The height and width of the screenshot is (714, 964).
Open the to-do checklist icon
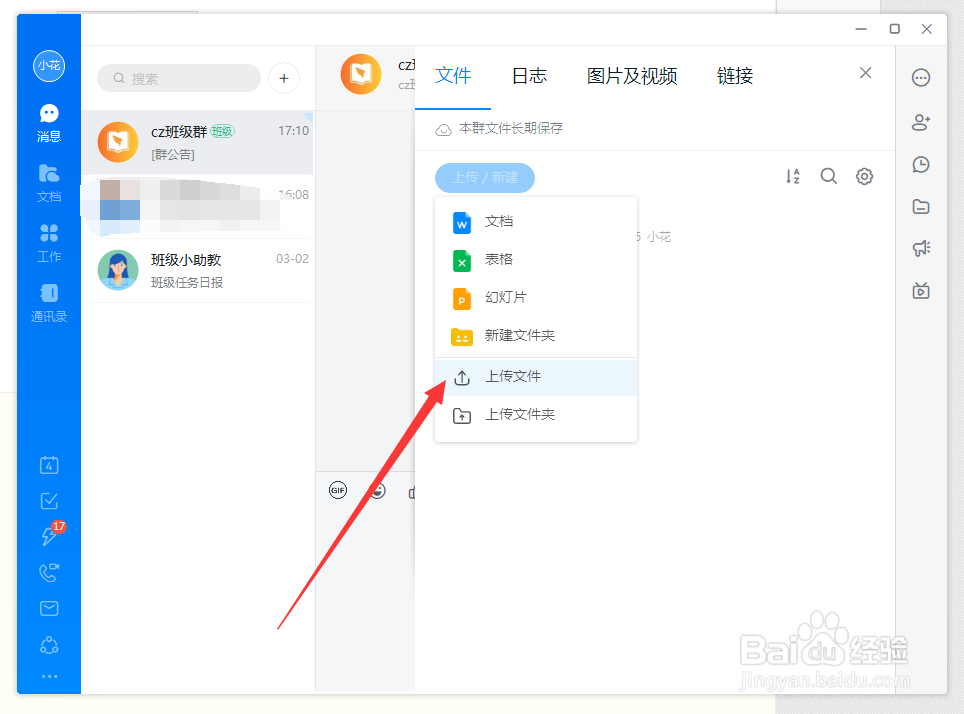click(49, 500)
